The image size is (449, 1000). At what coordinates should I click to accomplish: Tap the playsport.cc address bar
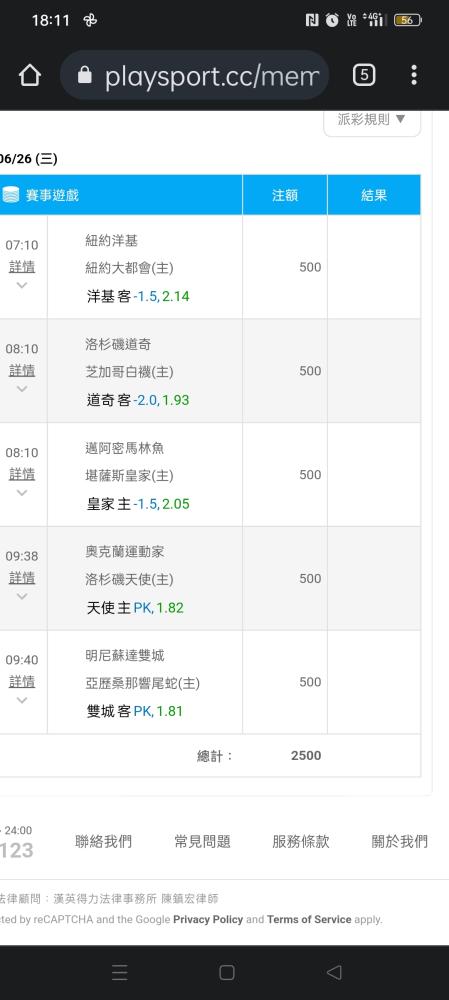tap(195, 75)
